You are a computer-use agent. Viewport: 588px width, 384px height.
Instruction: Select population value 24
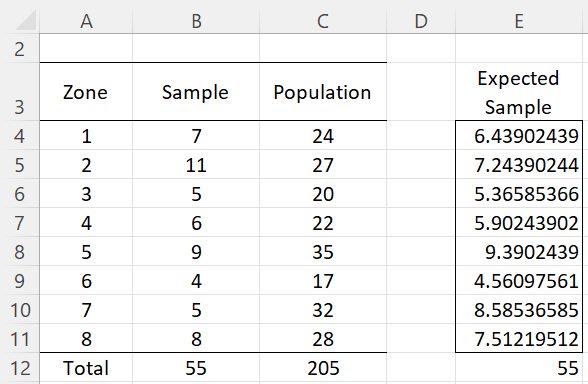tap(322, 135)
